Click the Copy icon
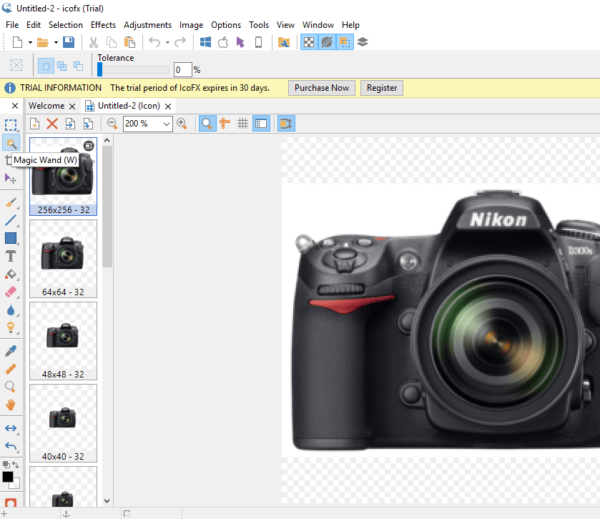The height and width of the screenshot is (519, 600). point(111,42)
